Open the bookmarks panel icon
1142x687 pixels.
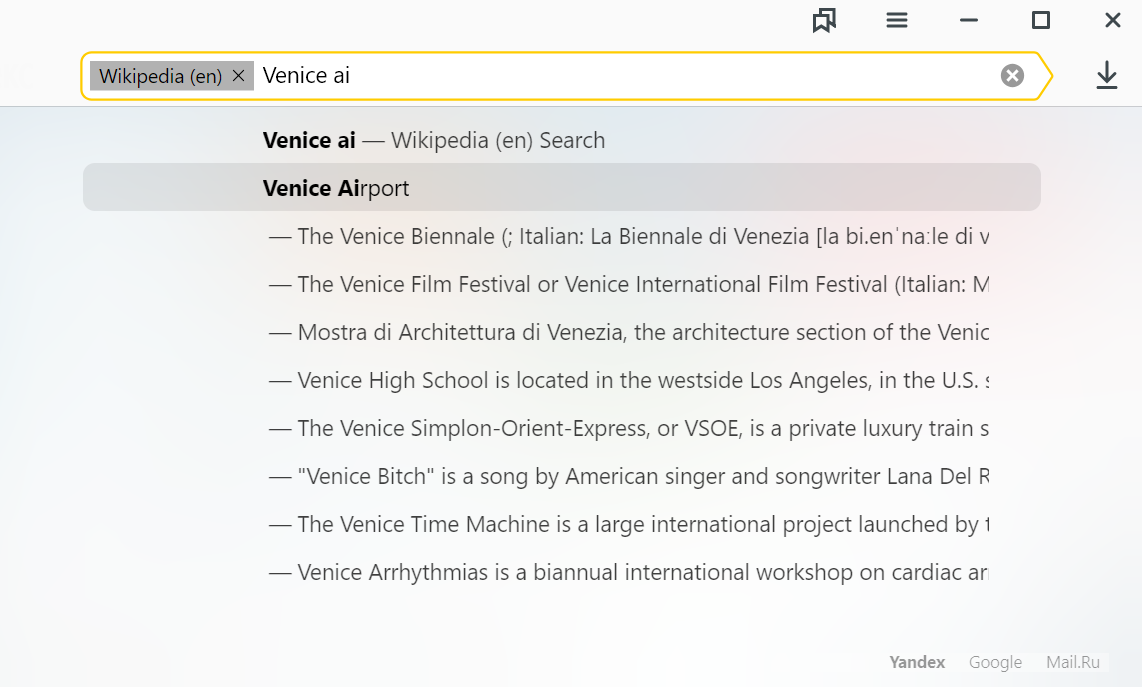click(824, 20)
